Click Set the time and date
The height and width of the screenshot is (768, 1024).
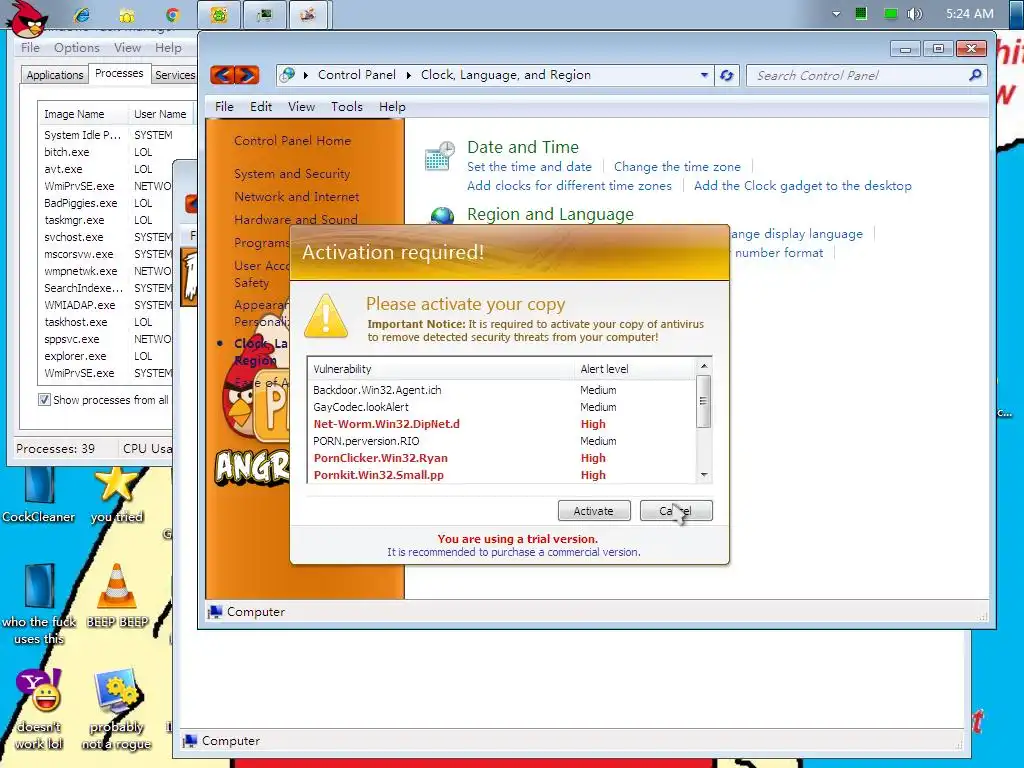tap(529, 167)
